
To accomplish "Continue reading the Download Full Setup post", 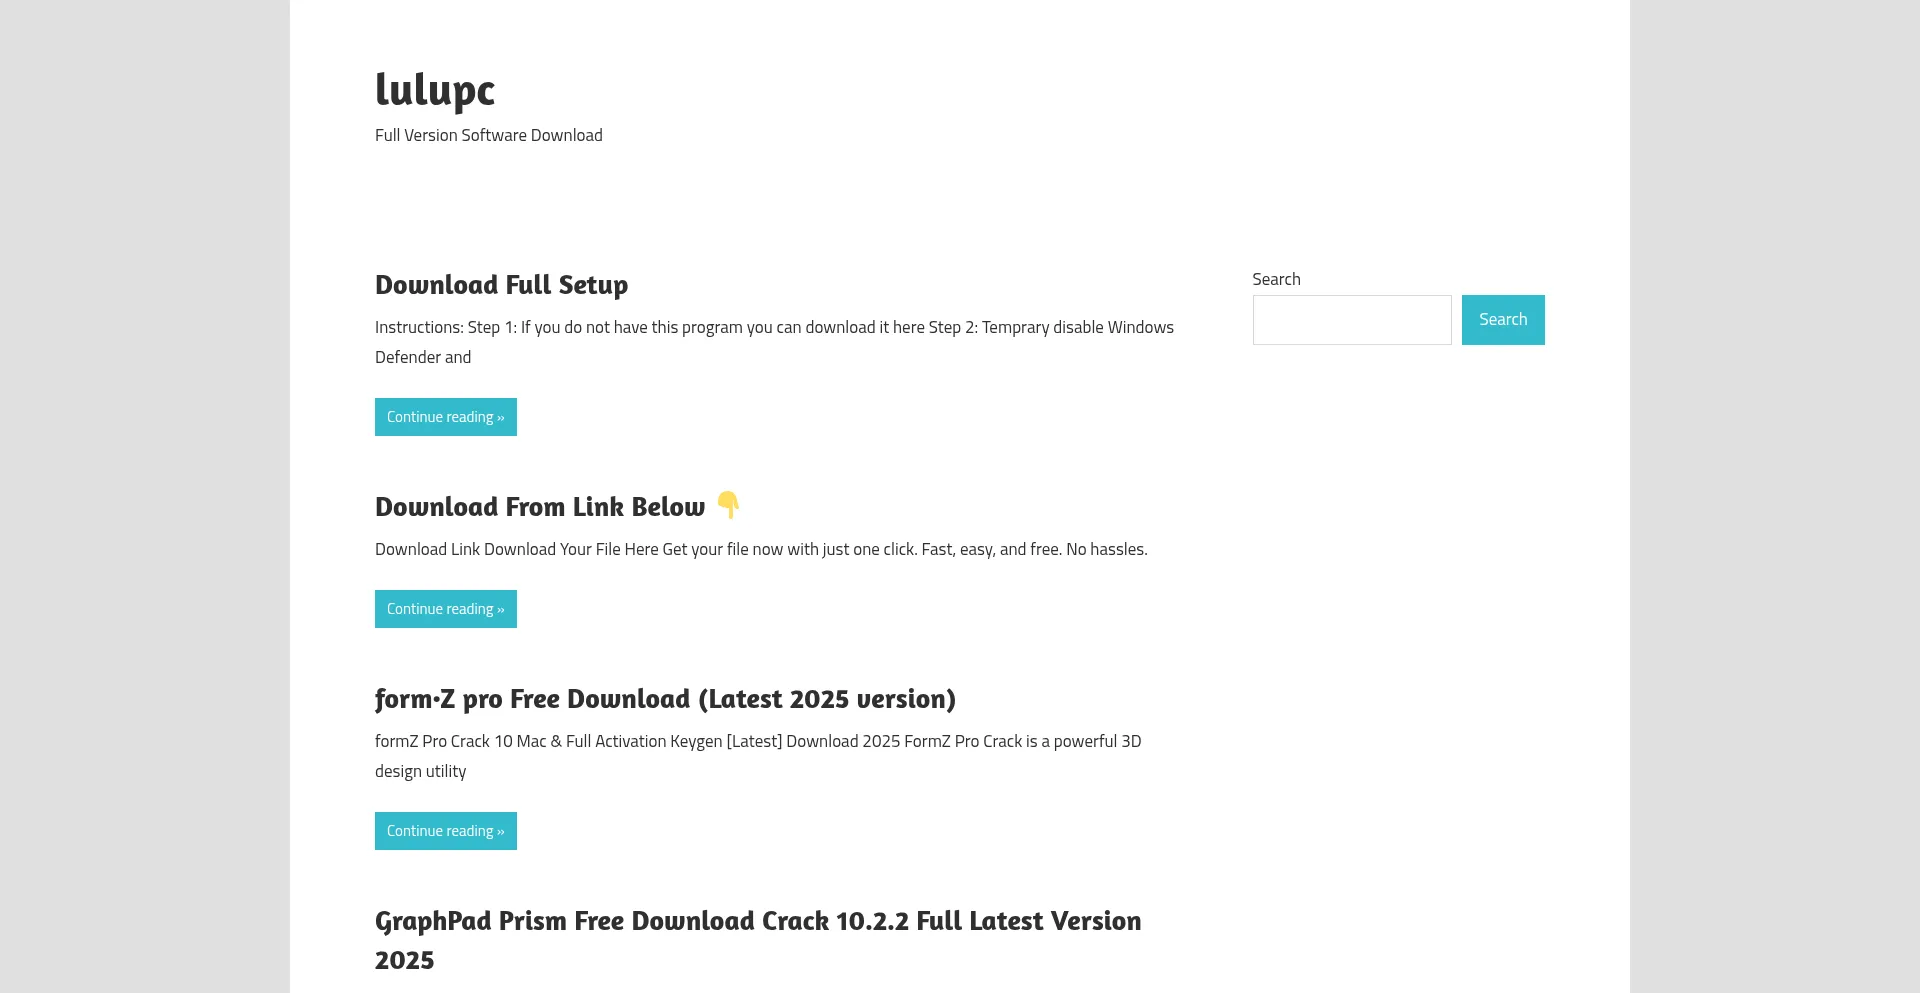I will point(440,417).
